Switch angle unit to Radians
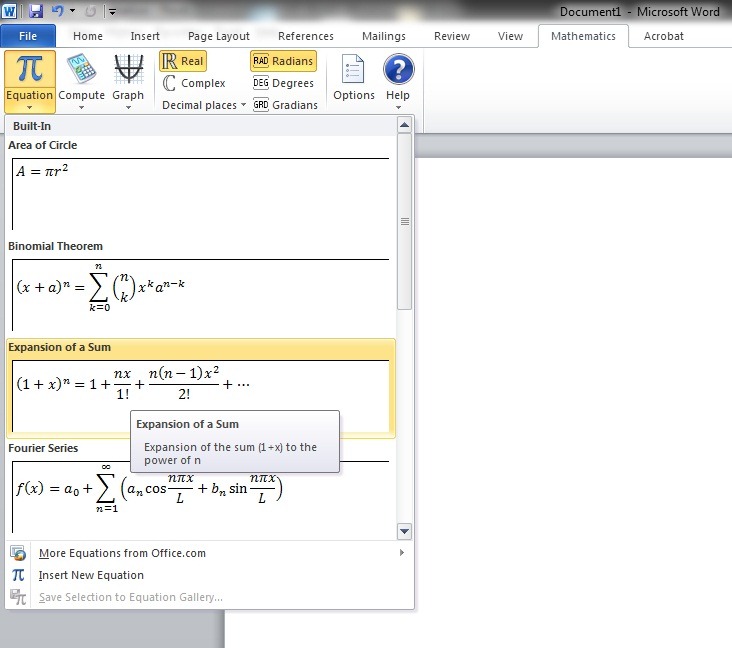This screenshot has width=732, height=648. [x=283, y=61]
